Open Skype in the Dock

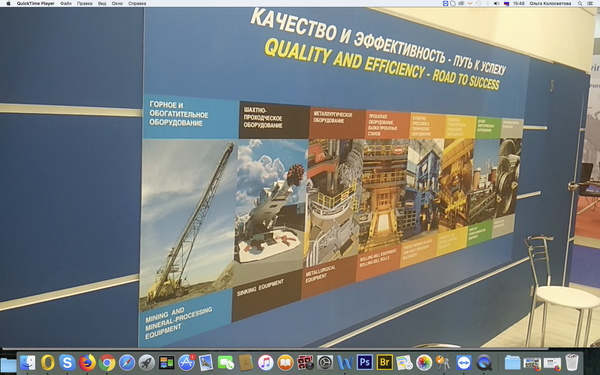point(67,362)
